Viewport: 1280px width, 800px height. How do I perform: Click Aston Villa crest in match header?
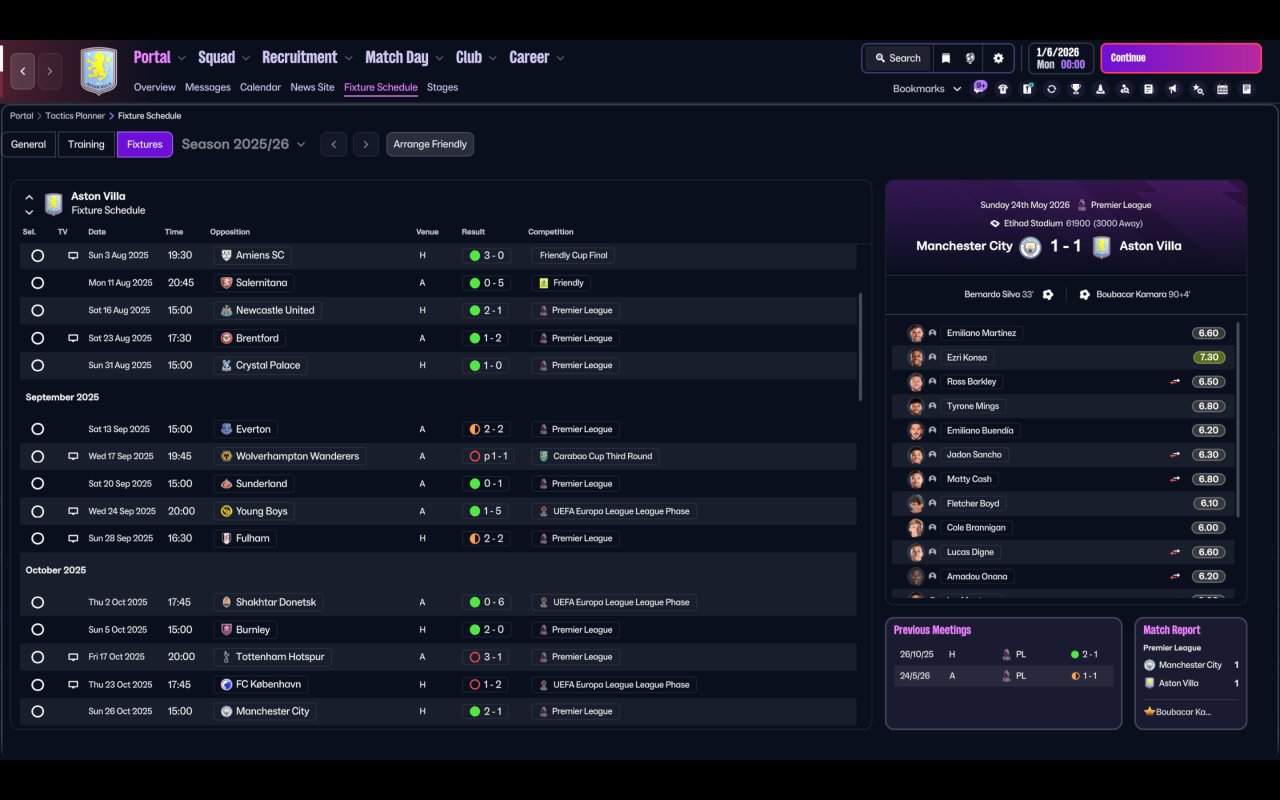(x=1101, y=247)
